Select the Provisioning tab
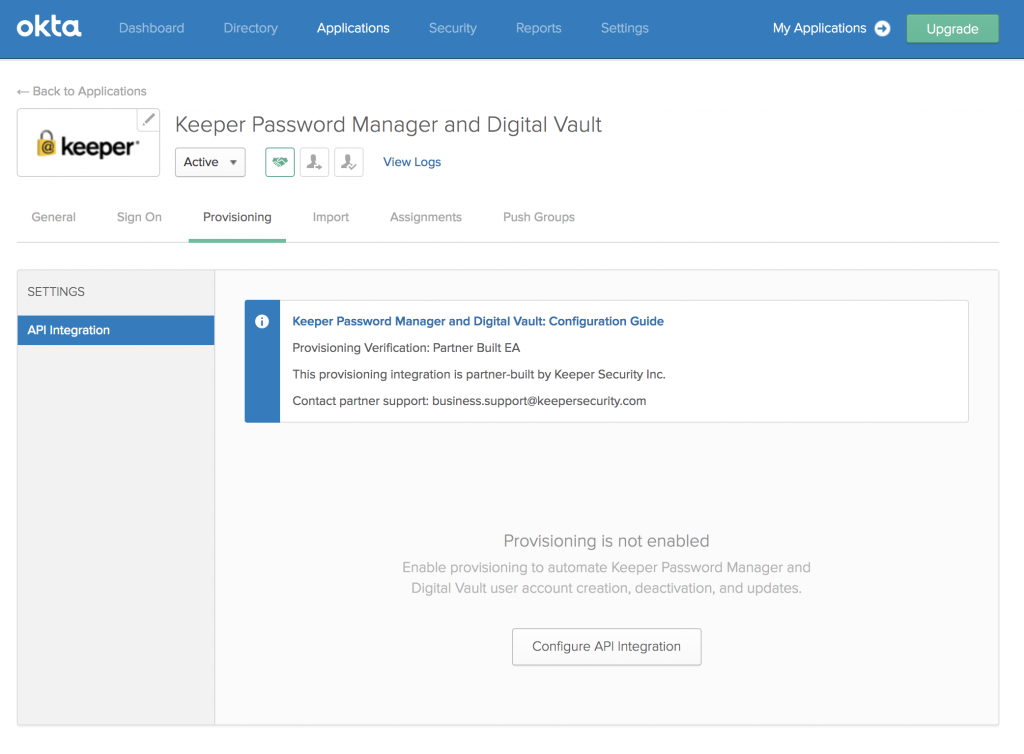Image resolution: width=1024 pixels, height=754 pixels. pyautogui.click(x=237, y=217)
